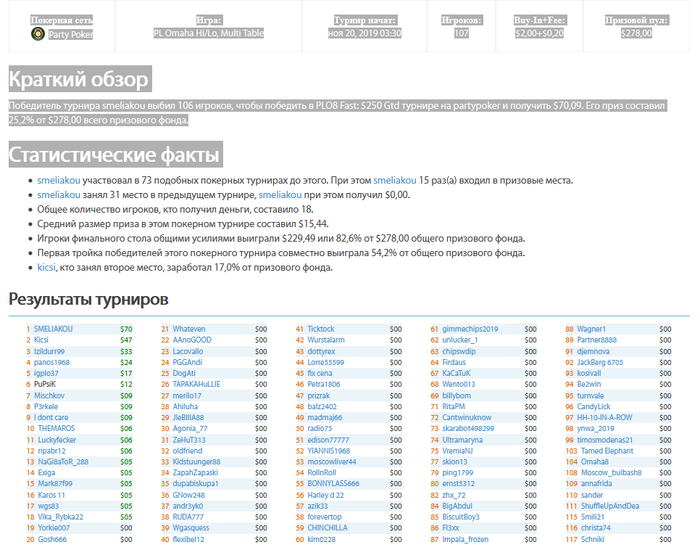Open Kidstuunger88 player link
The width and height of the screenshot is (700, 550).
coord(196,462)
